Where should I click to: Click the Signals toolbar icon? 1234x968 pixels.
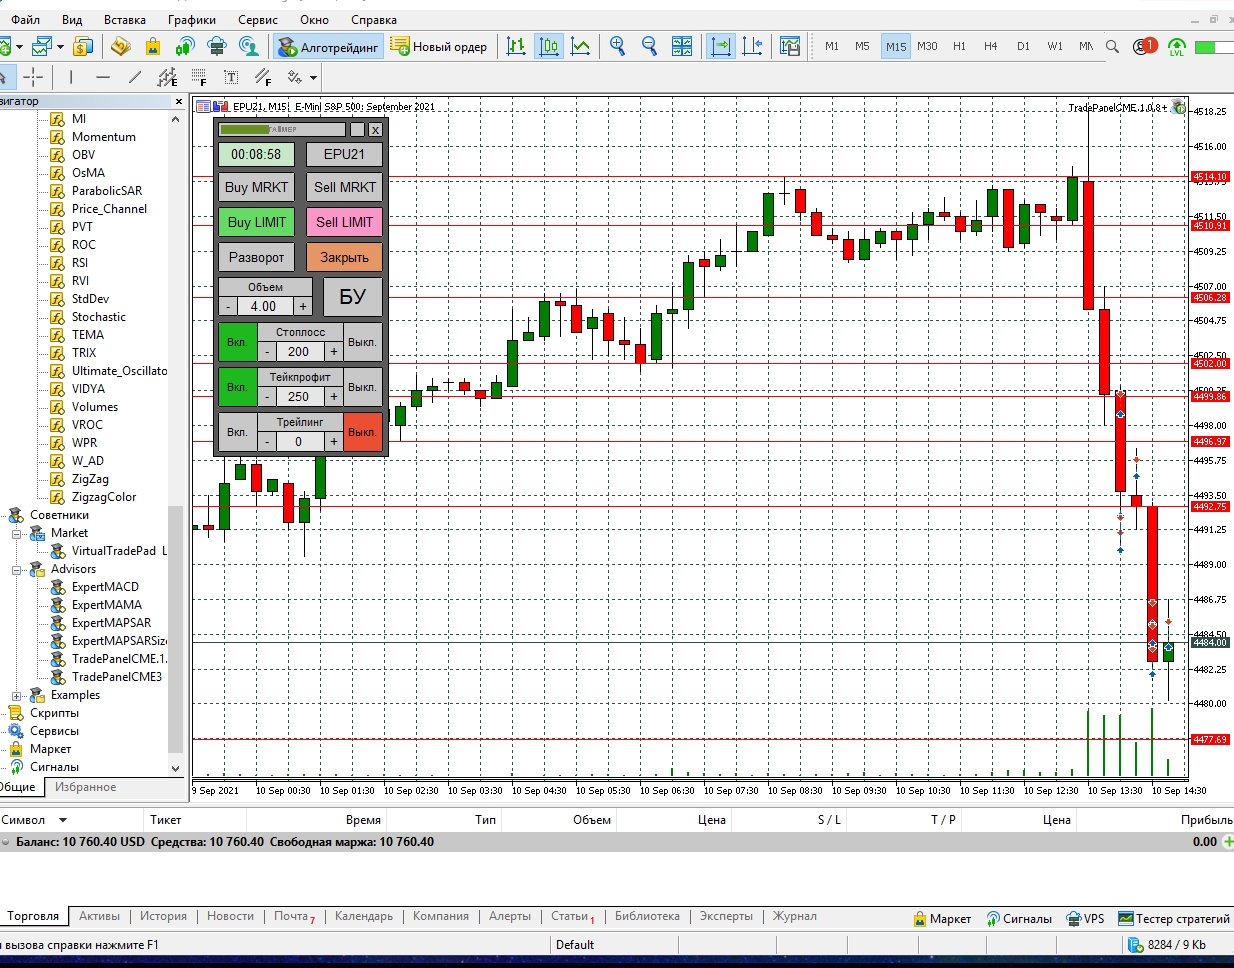(185, 46)
